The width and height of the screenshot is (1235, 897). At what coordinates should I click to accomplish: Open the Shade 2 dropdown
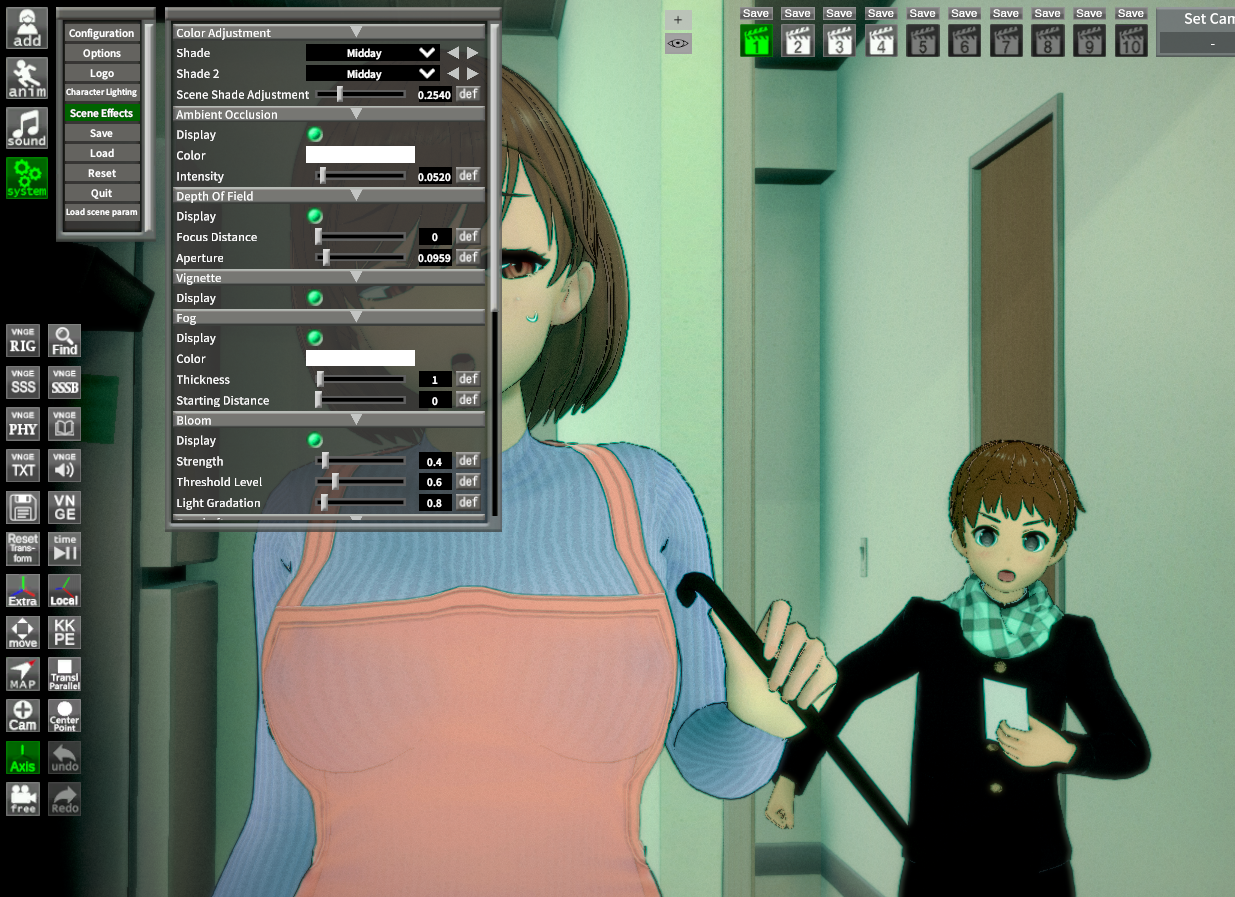point(372,74)
